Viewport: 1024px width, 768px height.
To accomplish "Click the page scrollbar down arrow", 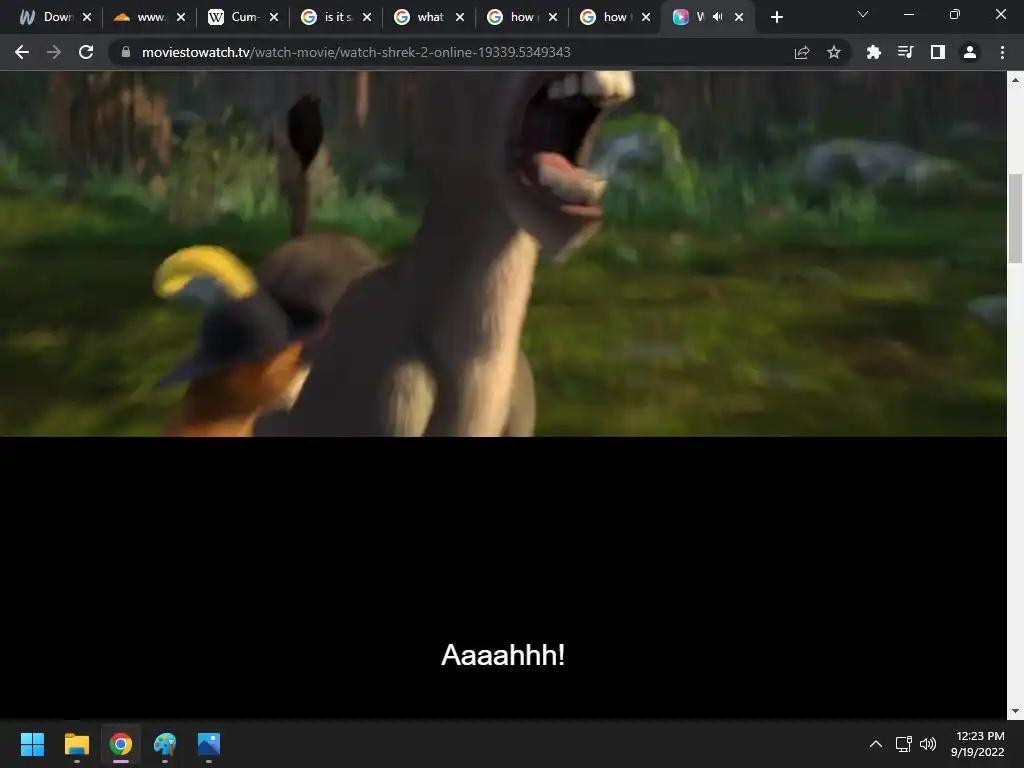I will [x=1015, y=711].
